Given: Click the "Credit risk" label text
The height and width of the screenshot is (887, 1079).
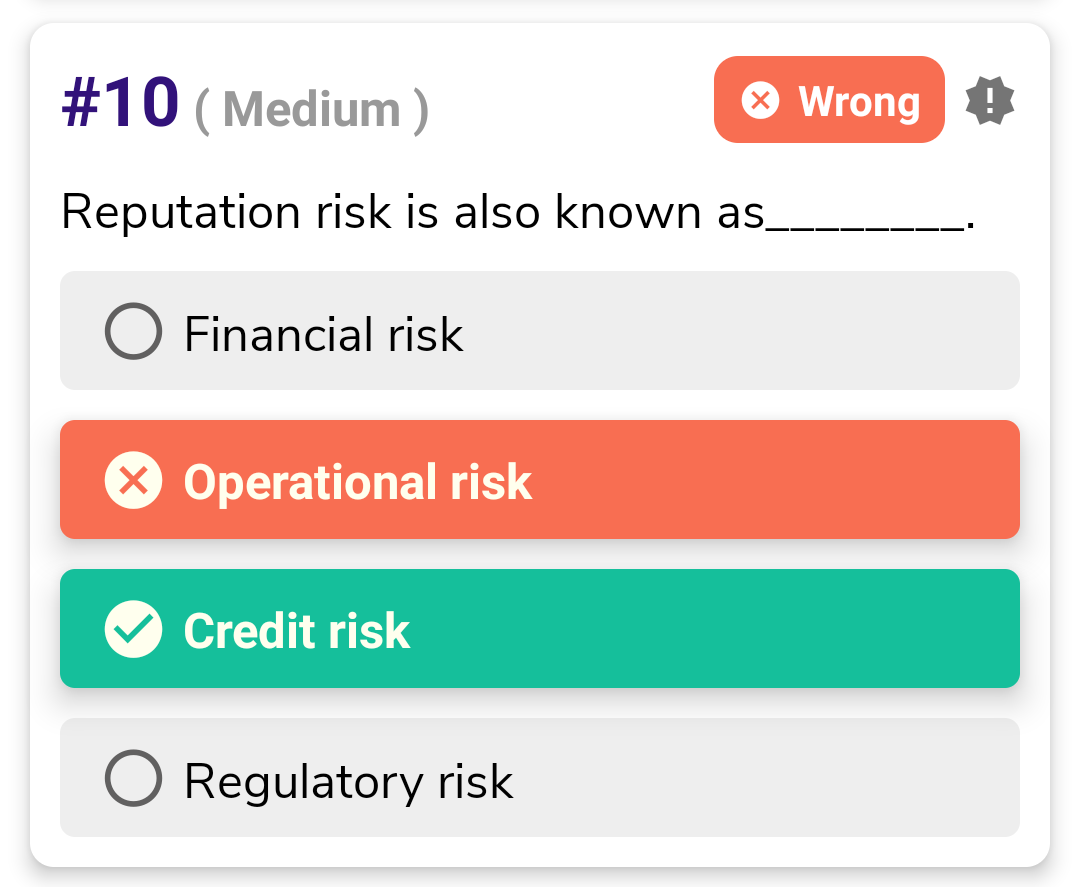Looking at the screenshot, I should (x=296, y=631).
